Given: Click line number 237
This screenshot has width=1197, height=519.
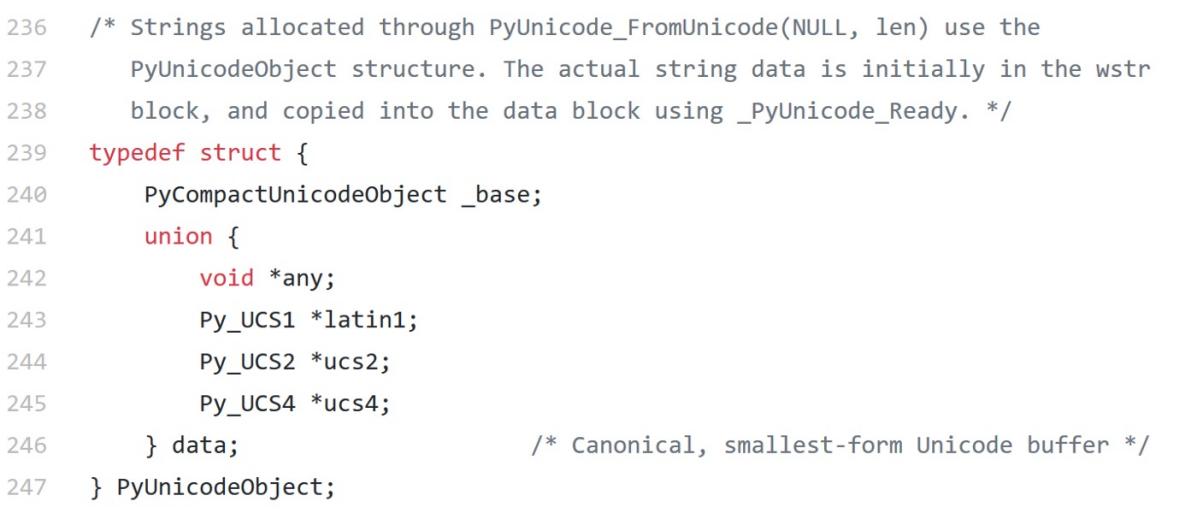Looking at the screenshot, I should point(27,70).
